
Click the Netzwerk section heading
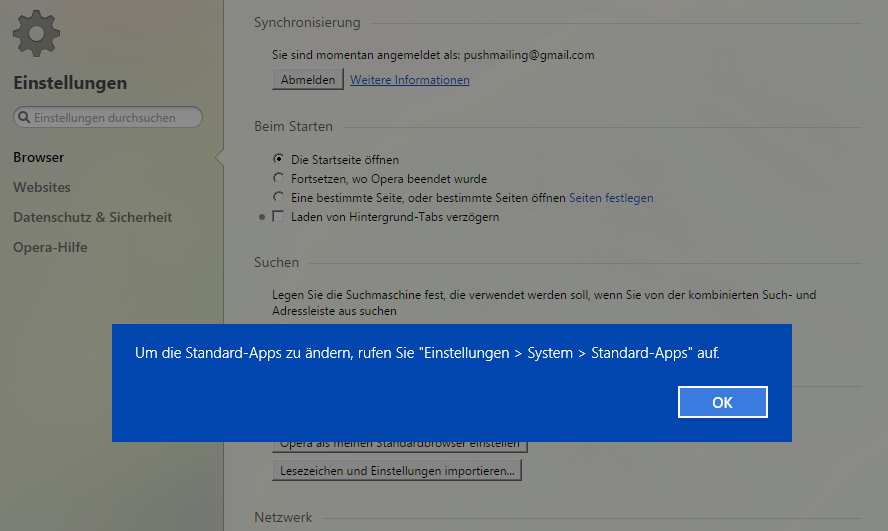(x=283, y=517)
